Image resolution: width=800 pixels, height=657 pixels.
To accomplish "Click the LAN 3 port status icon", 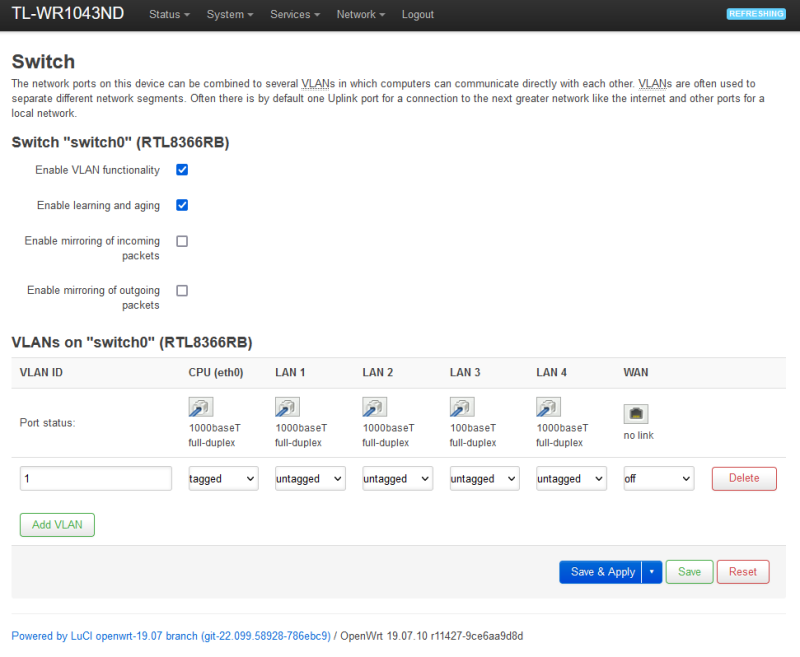I will coord(462,407).
